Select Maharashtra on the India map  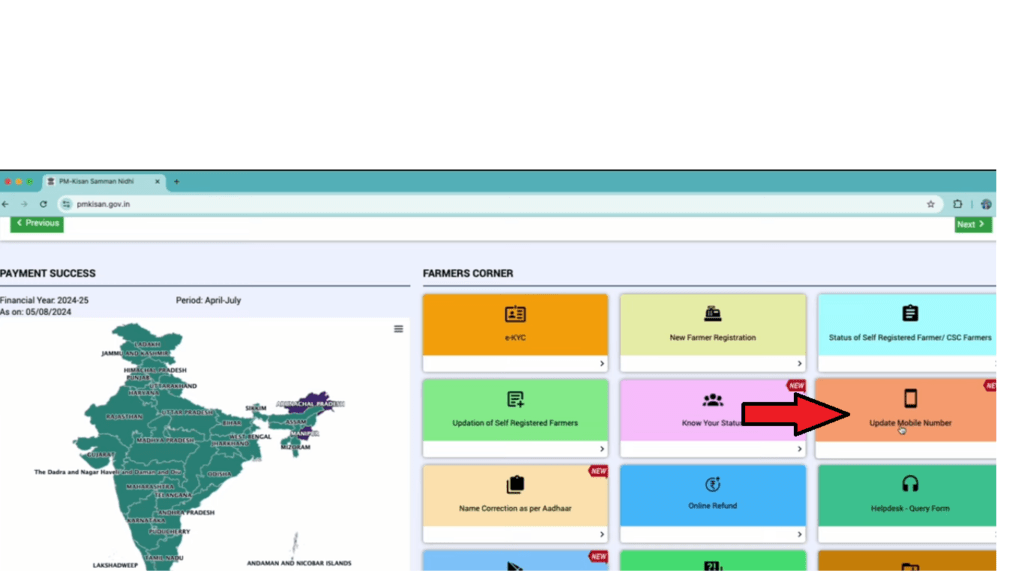(x=150, y=487)
